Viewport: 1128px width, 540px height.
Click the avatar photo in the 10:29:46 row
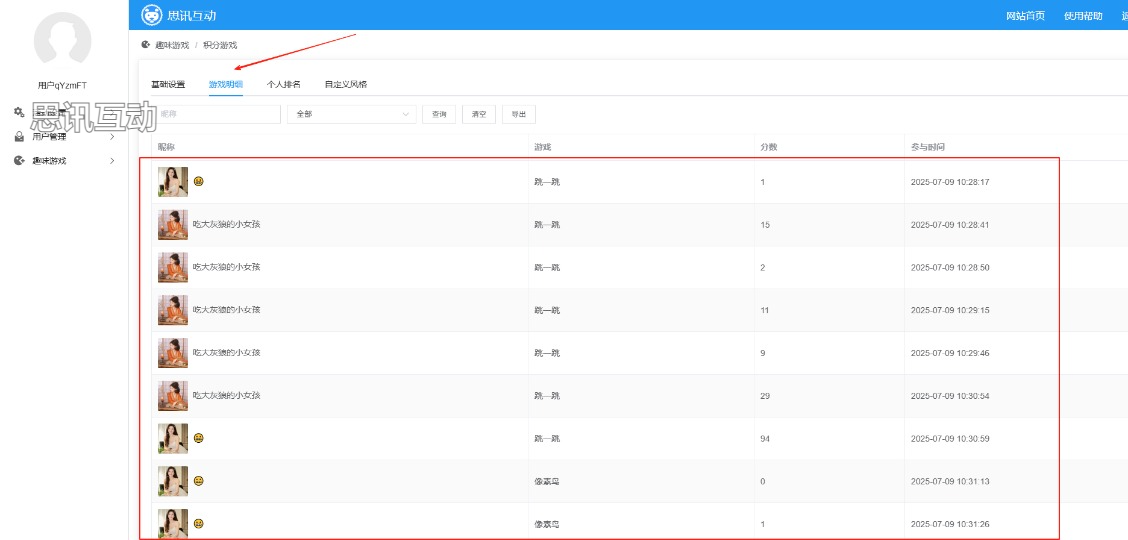(x=173, y=353)
